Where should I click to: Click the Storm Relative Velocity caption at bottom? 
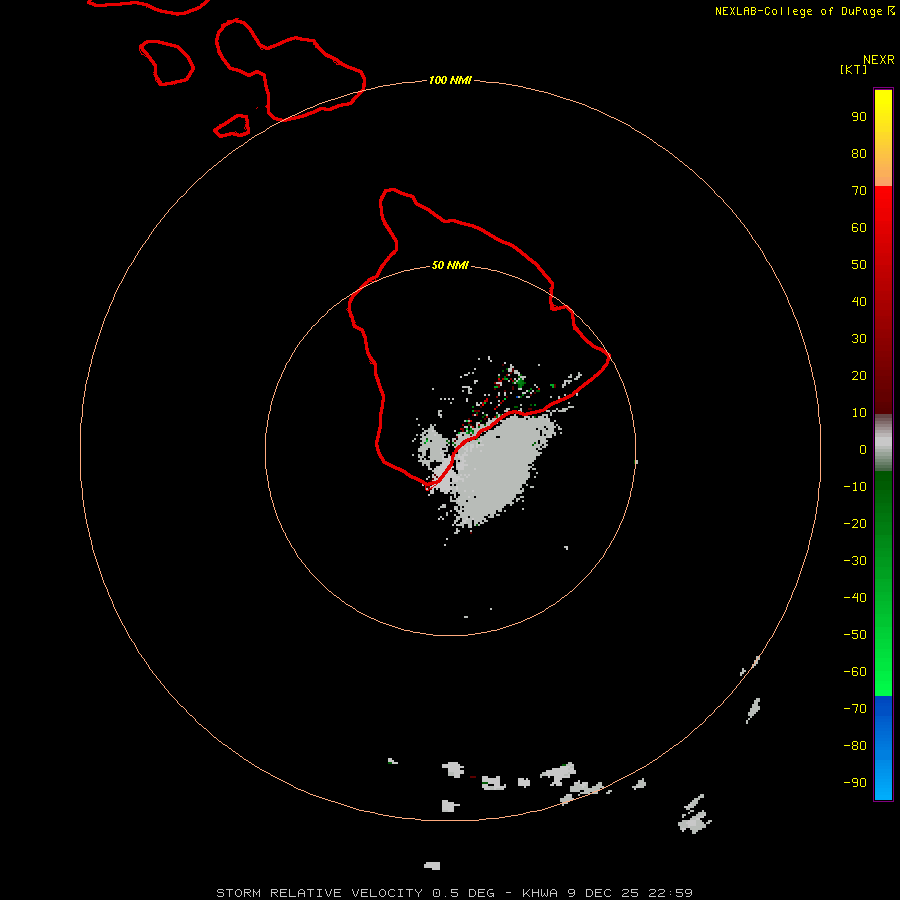454,893
